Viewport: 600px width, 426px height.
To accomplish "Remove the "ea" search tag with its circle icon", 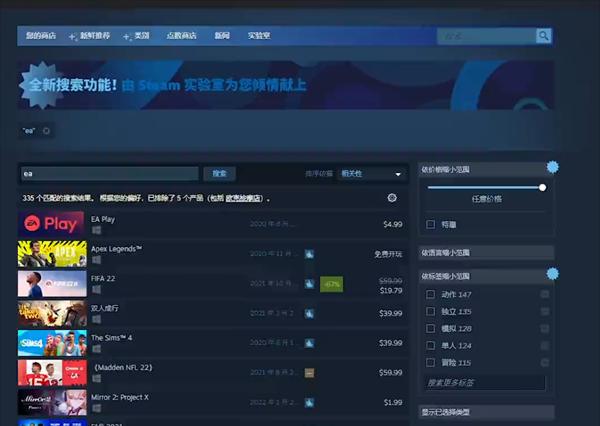I will tap(46, 131).
